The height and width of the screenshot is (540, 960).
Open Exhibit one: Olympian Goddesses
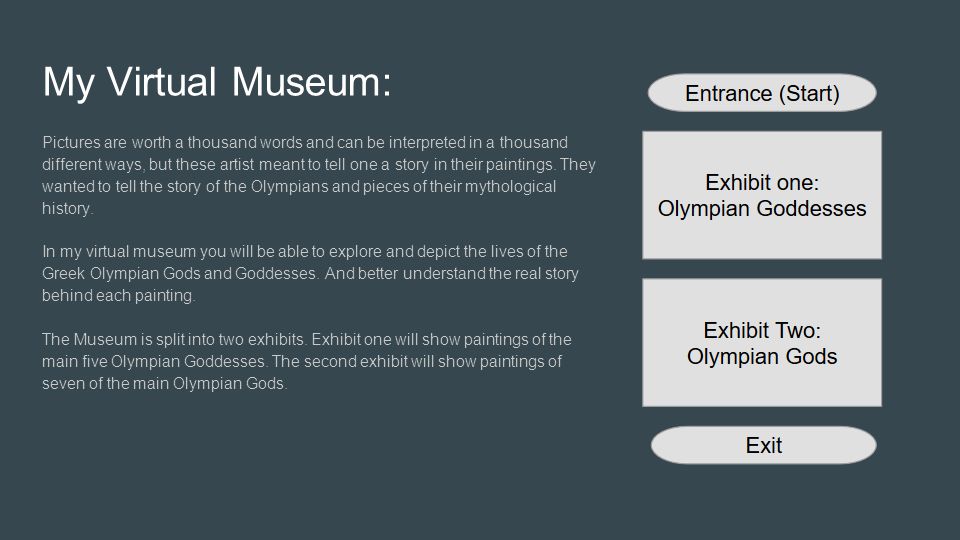tap(762, 195)
